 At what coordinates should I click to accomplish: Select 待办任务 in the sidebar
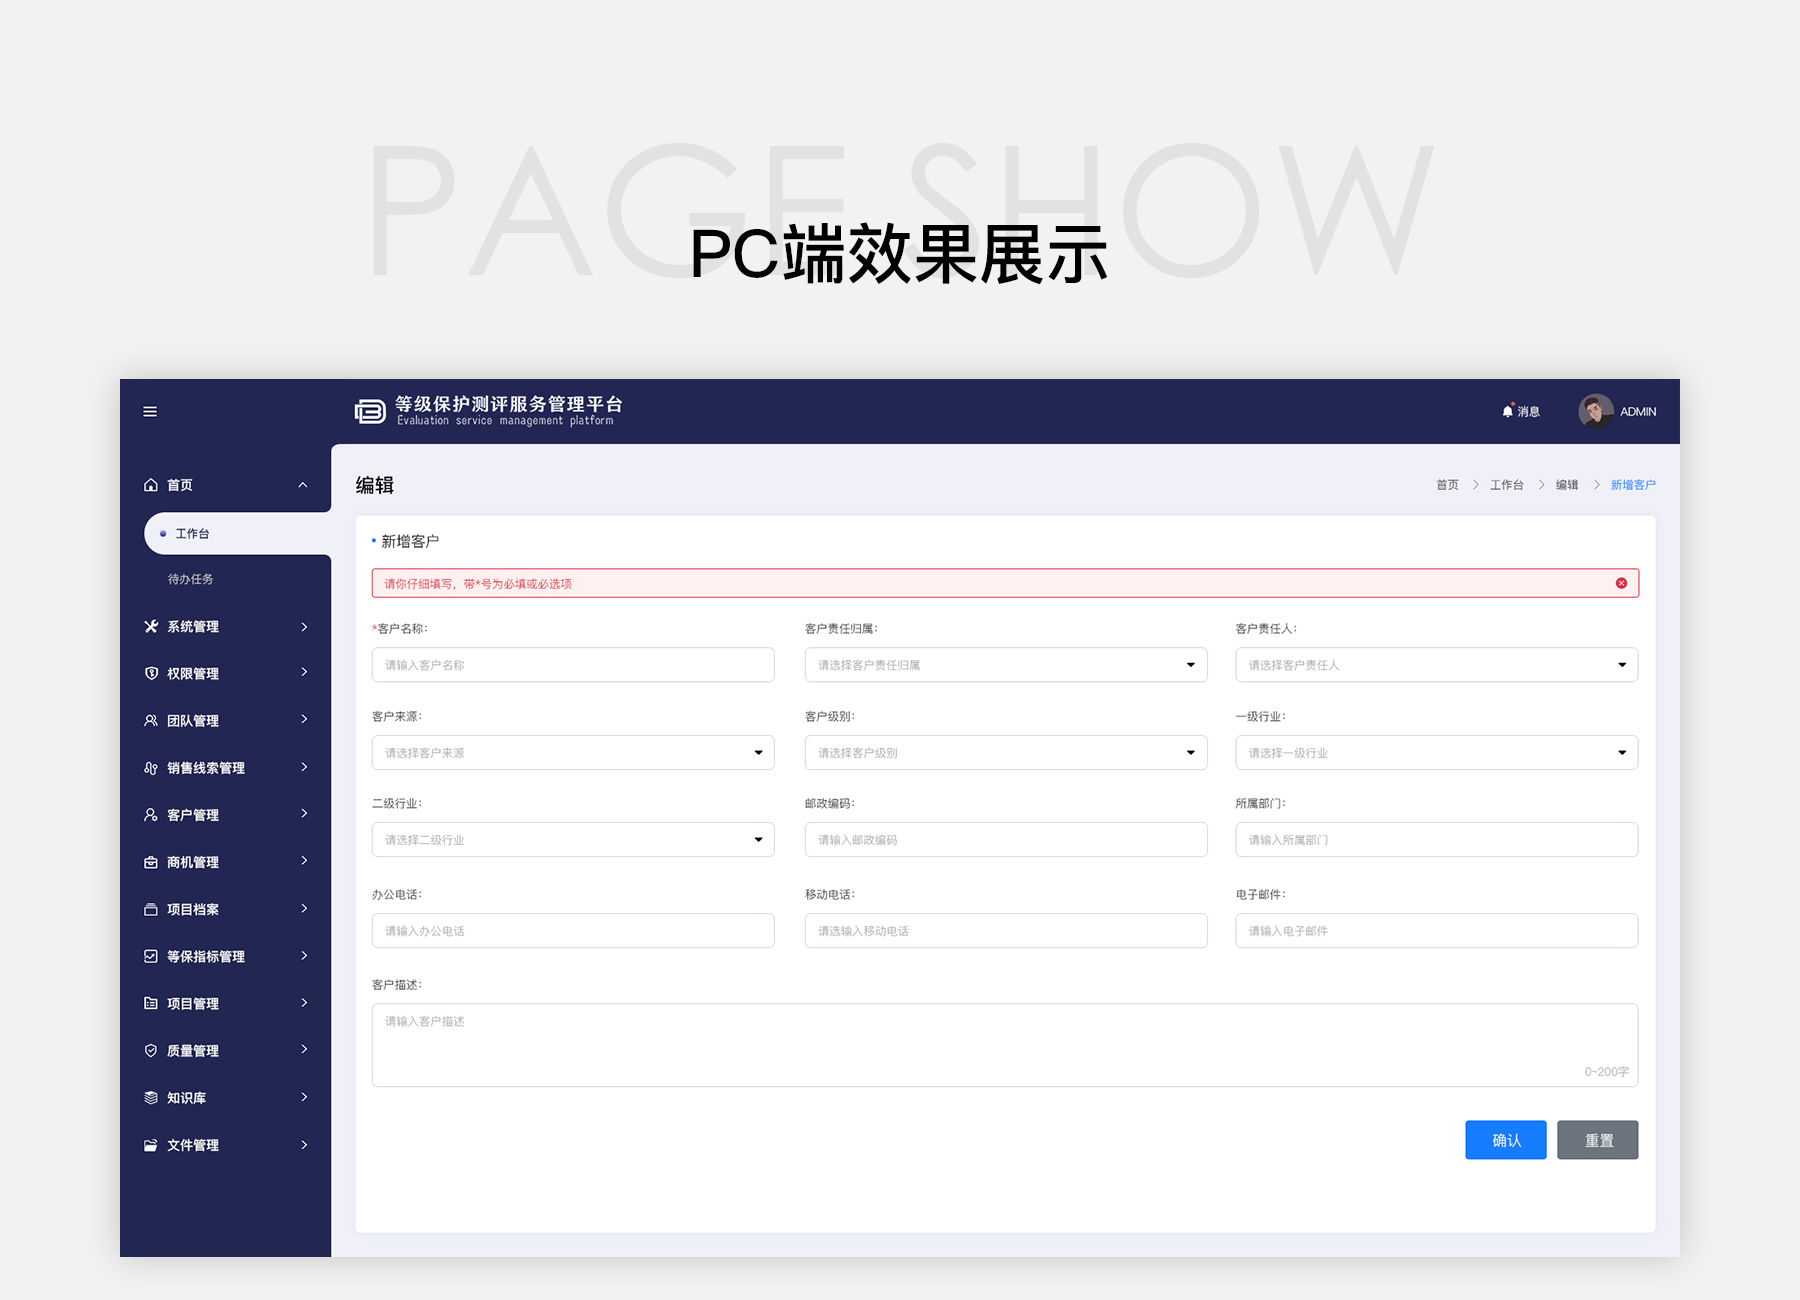click(x=190, y=579)
